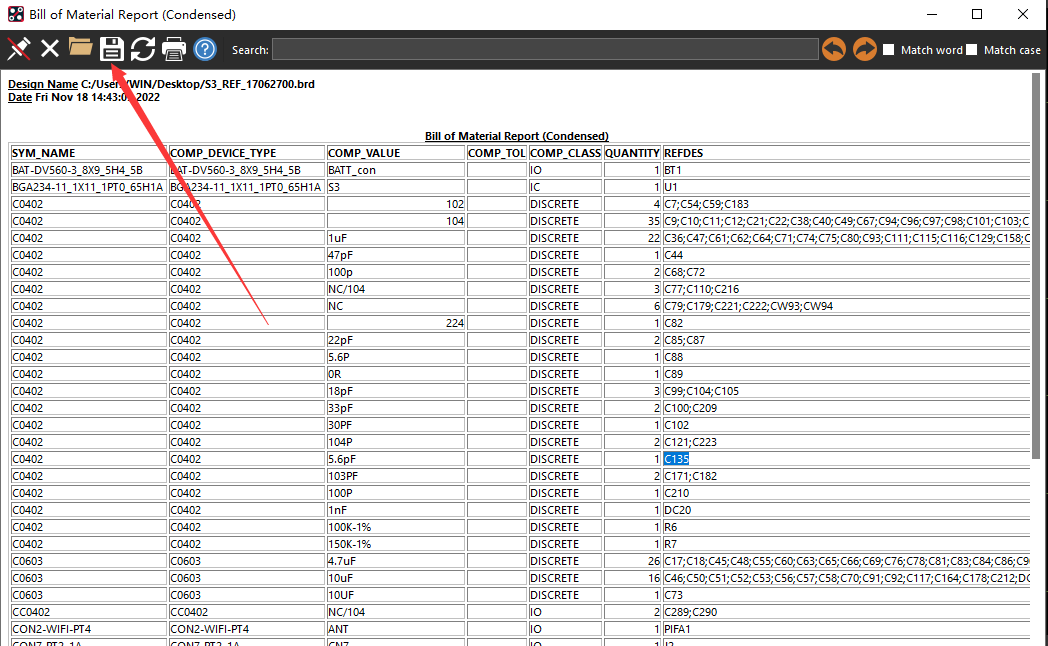Click the ANT value cell
This screenshot has height=646, width=1048.
396,629
